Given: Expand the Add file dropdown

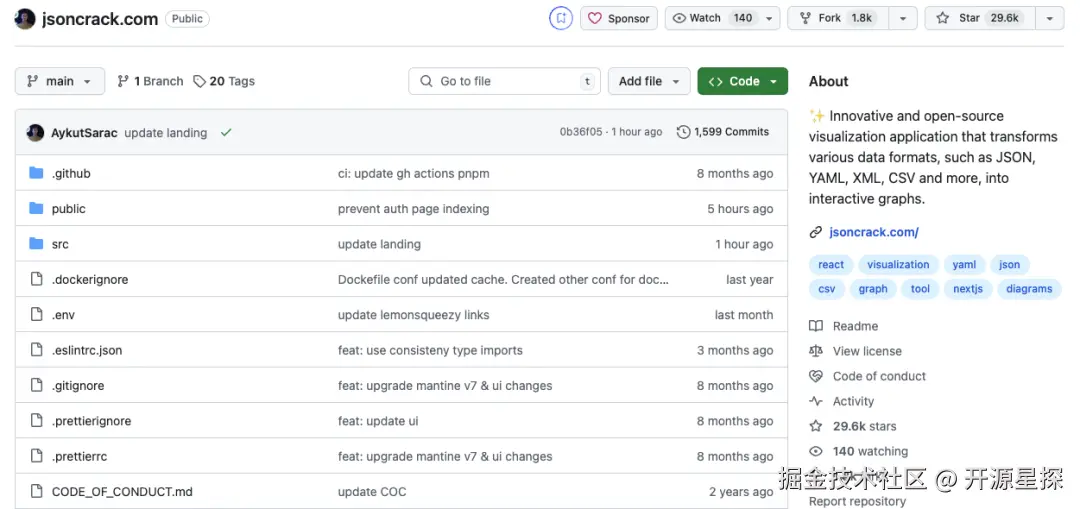Looking at the screenshot, I should 649,81.
